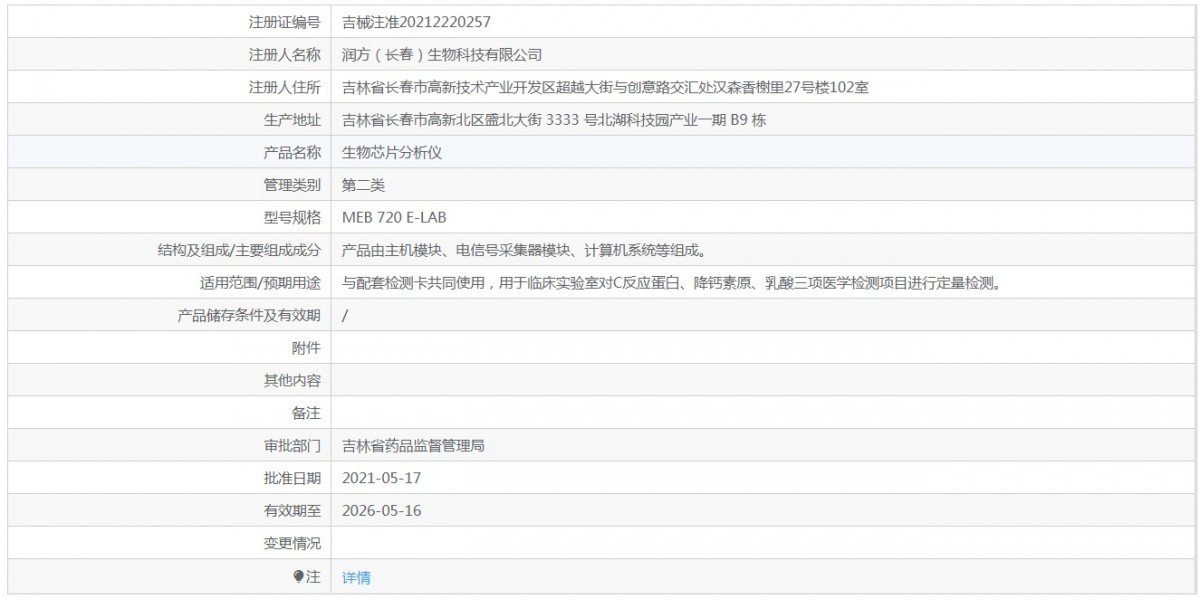Screen dimensions: 1200x599
Task: Select the 注册人住所 address value
Action: pyautogui.click(x=605, y=87)
